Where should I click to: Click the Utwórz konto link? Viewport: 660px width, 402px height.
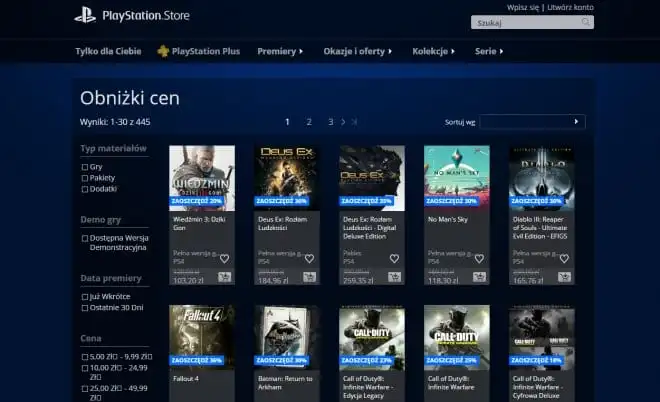tap(570, 7)
